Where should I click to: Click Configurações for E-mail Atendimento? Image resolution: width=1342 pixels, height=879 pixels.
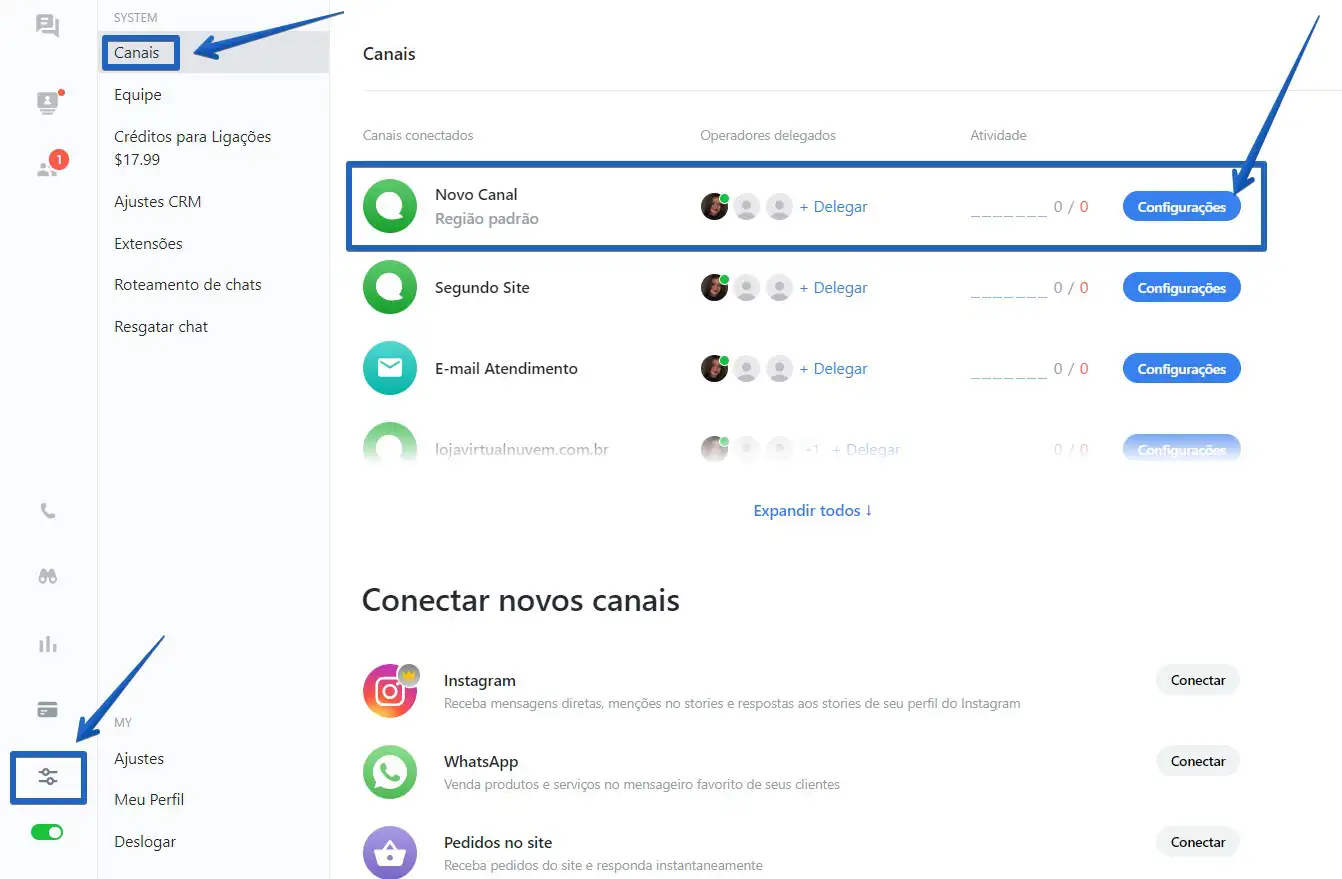coord(1181,369)
